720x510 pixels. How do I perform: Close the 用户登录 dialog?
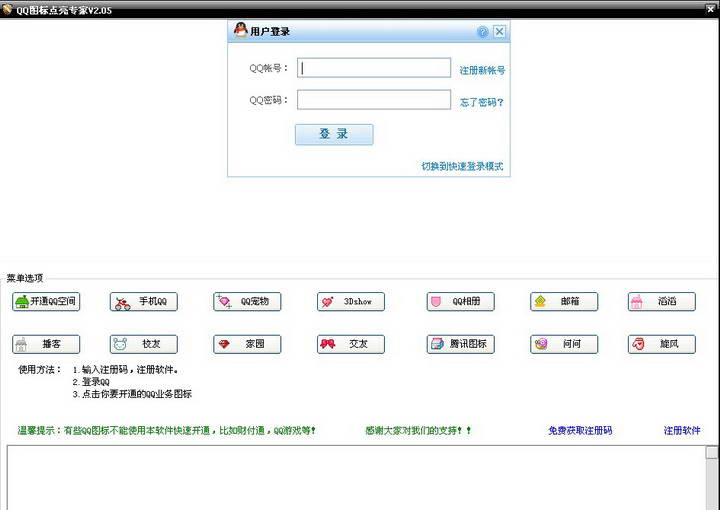click(499, 32)
